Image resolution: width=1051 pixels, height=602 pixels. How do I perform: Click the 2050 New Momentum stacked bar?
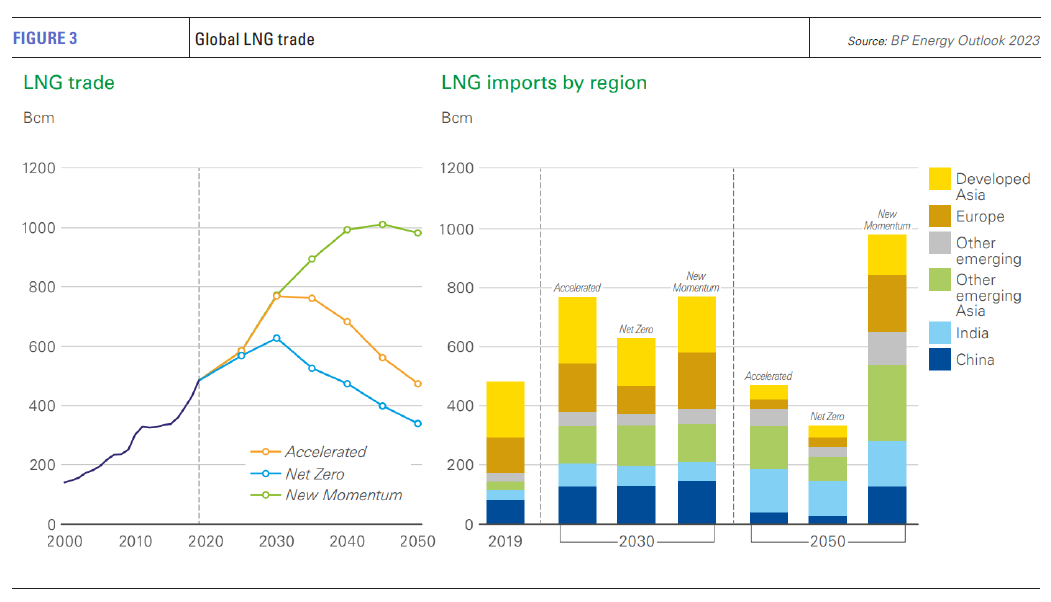click(x=886, y=380)
